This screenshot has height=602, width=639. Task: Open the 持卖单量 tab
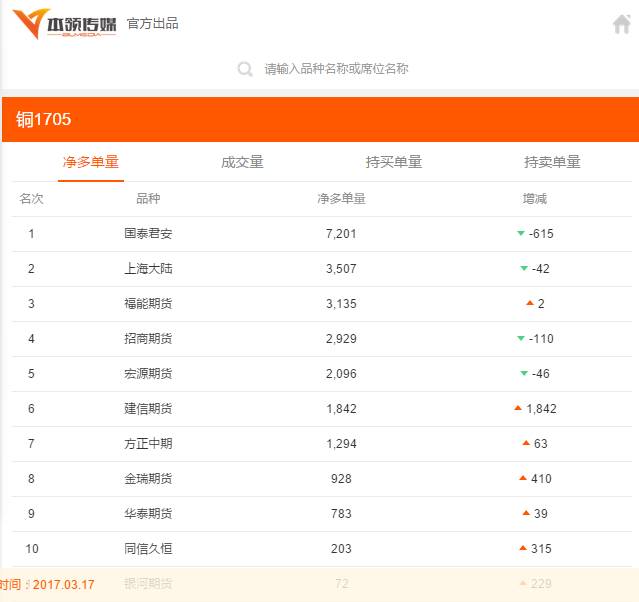tap(552, 162)
